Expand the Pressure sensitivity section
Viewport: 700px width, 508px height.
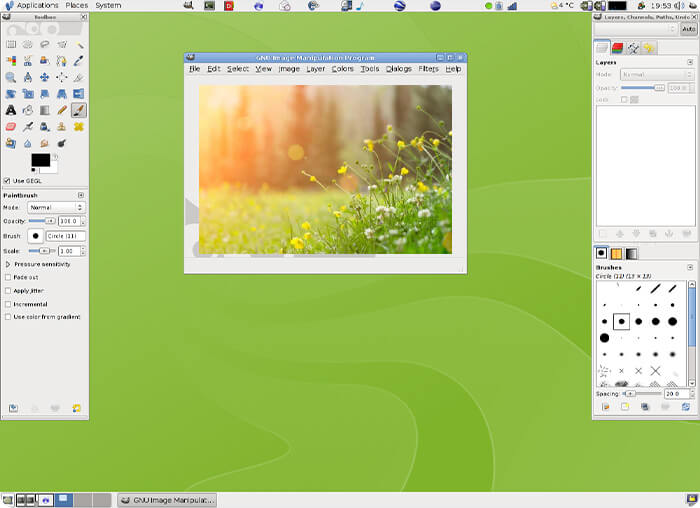[8, 264]
